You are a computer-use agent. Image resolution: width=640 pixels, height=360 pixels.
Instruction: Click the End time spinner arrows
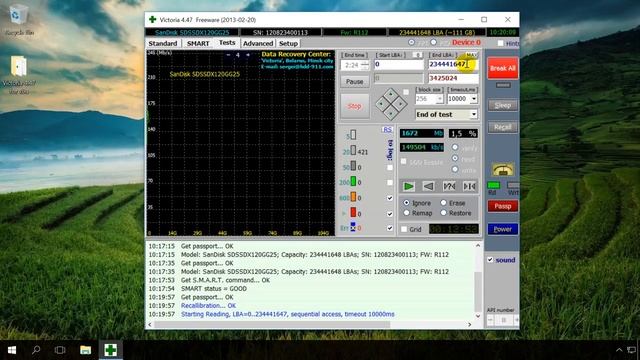[x=365, y=65]
